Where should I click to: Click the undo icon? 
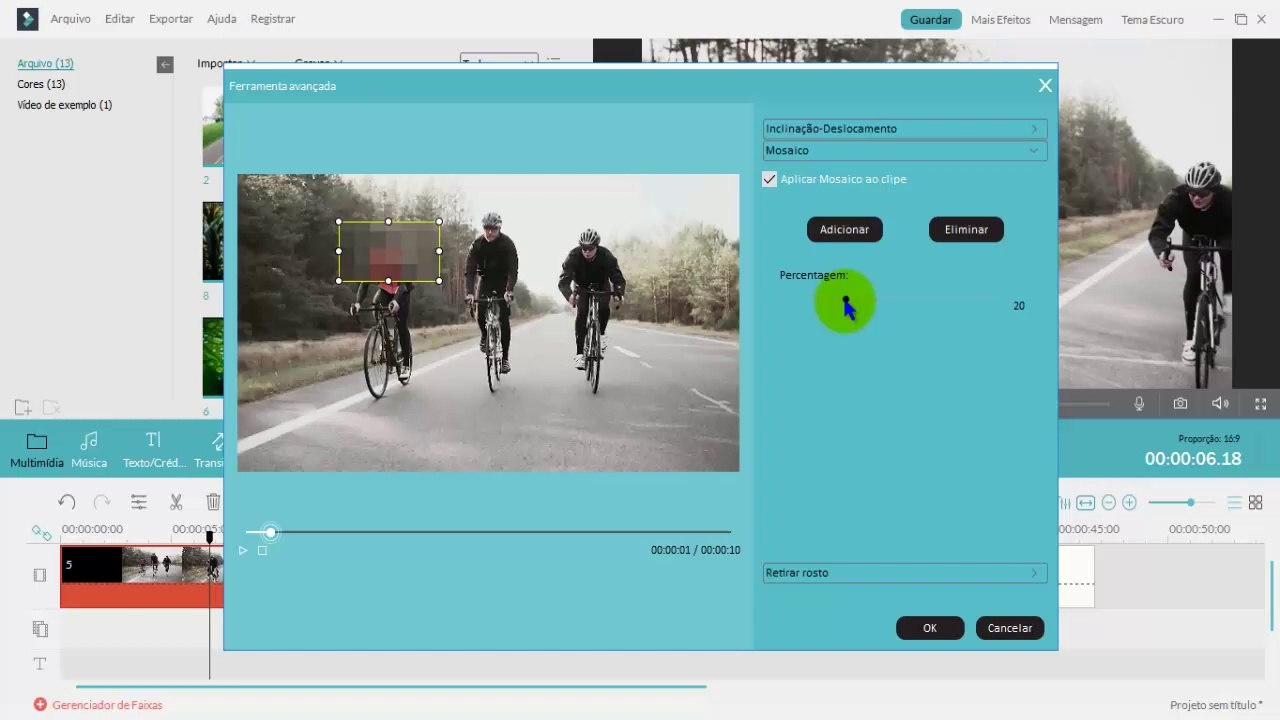point(67,502)
